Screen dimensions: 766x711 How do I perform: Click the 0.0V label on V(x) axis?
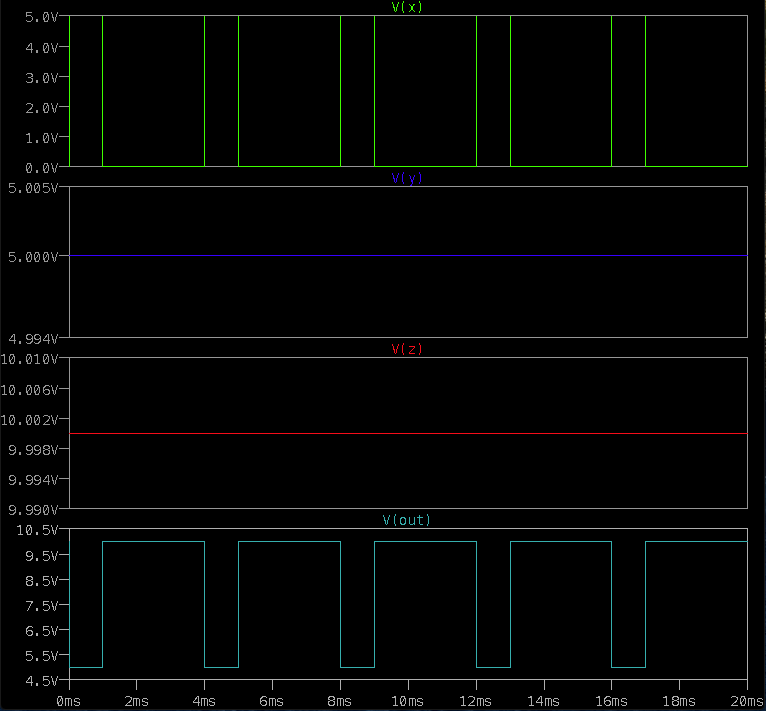click(42, 168)
